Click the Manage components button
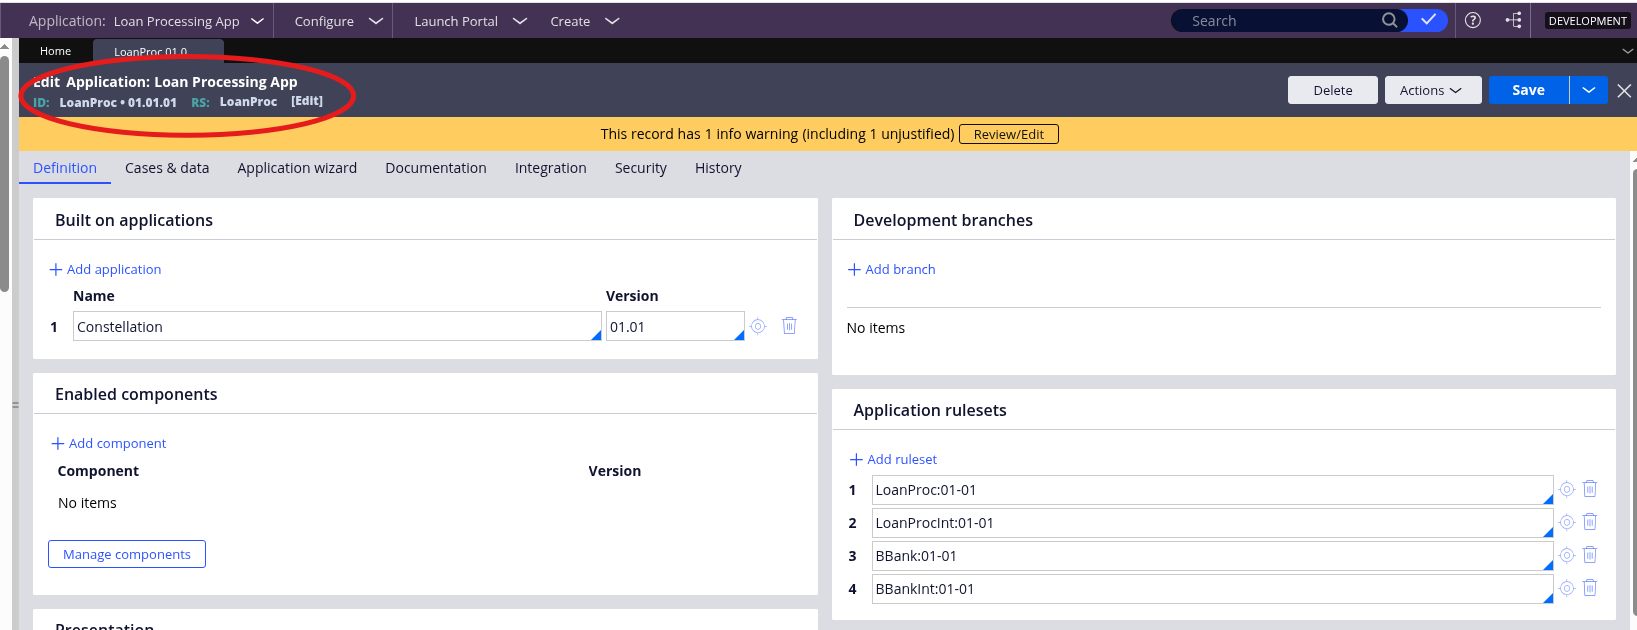The width and height of the screenshot is (1637, 630). tap(127, 554)
